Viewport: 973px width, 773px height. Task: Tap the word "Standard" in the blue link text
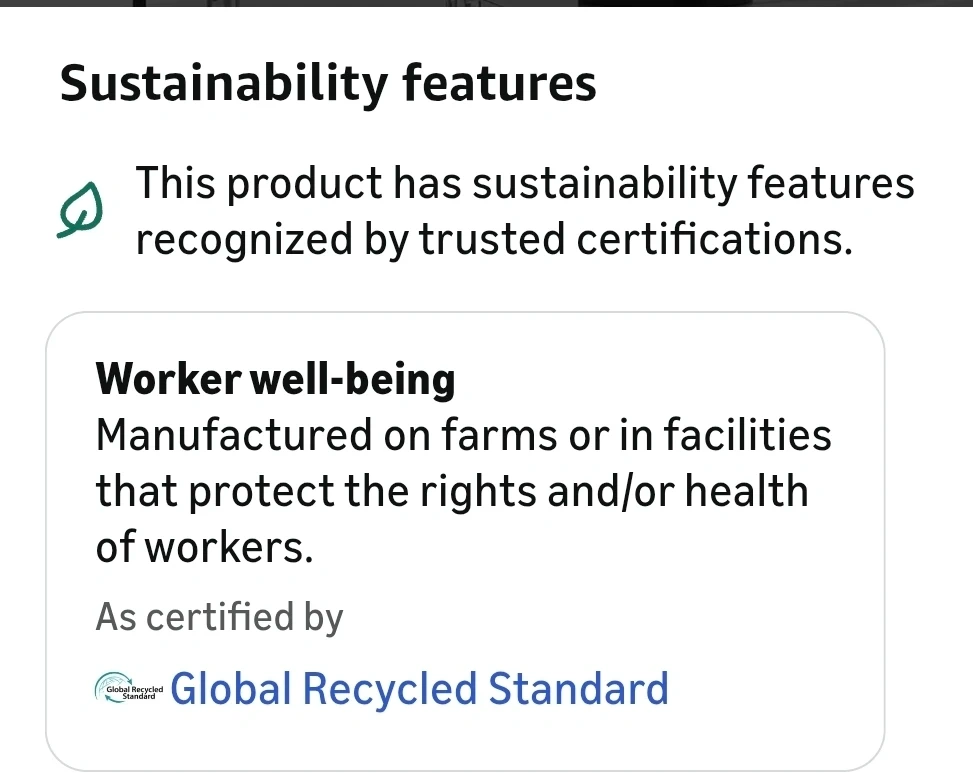click(x=578, y=690)
